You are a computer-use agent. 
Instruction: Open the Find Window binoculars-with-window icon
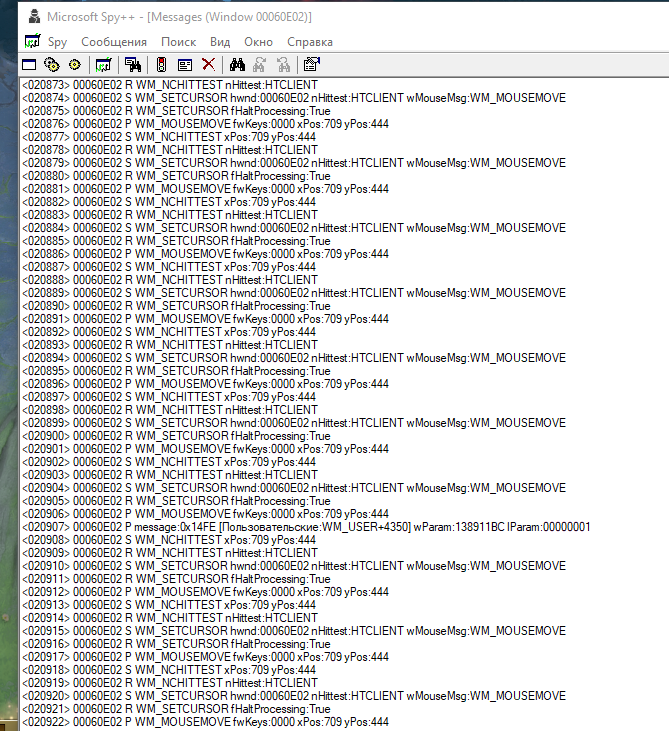(x=133, y=65)
